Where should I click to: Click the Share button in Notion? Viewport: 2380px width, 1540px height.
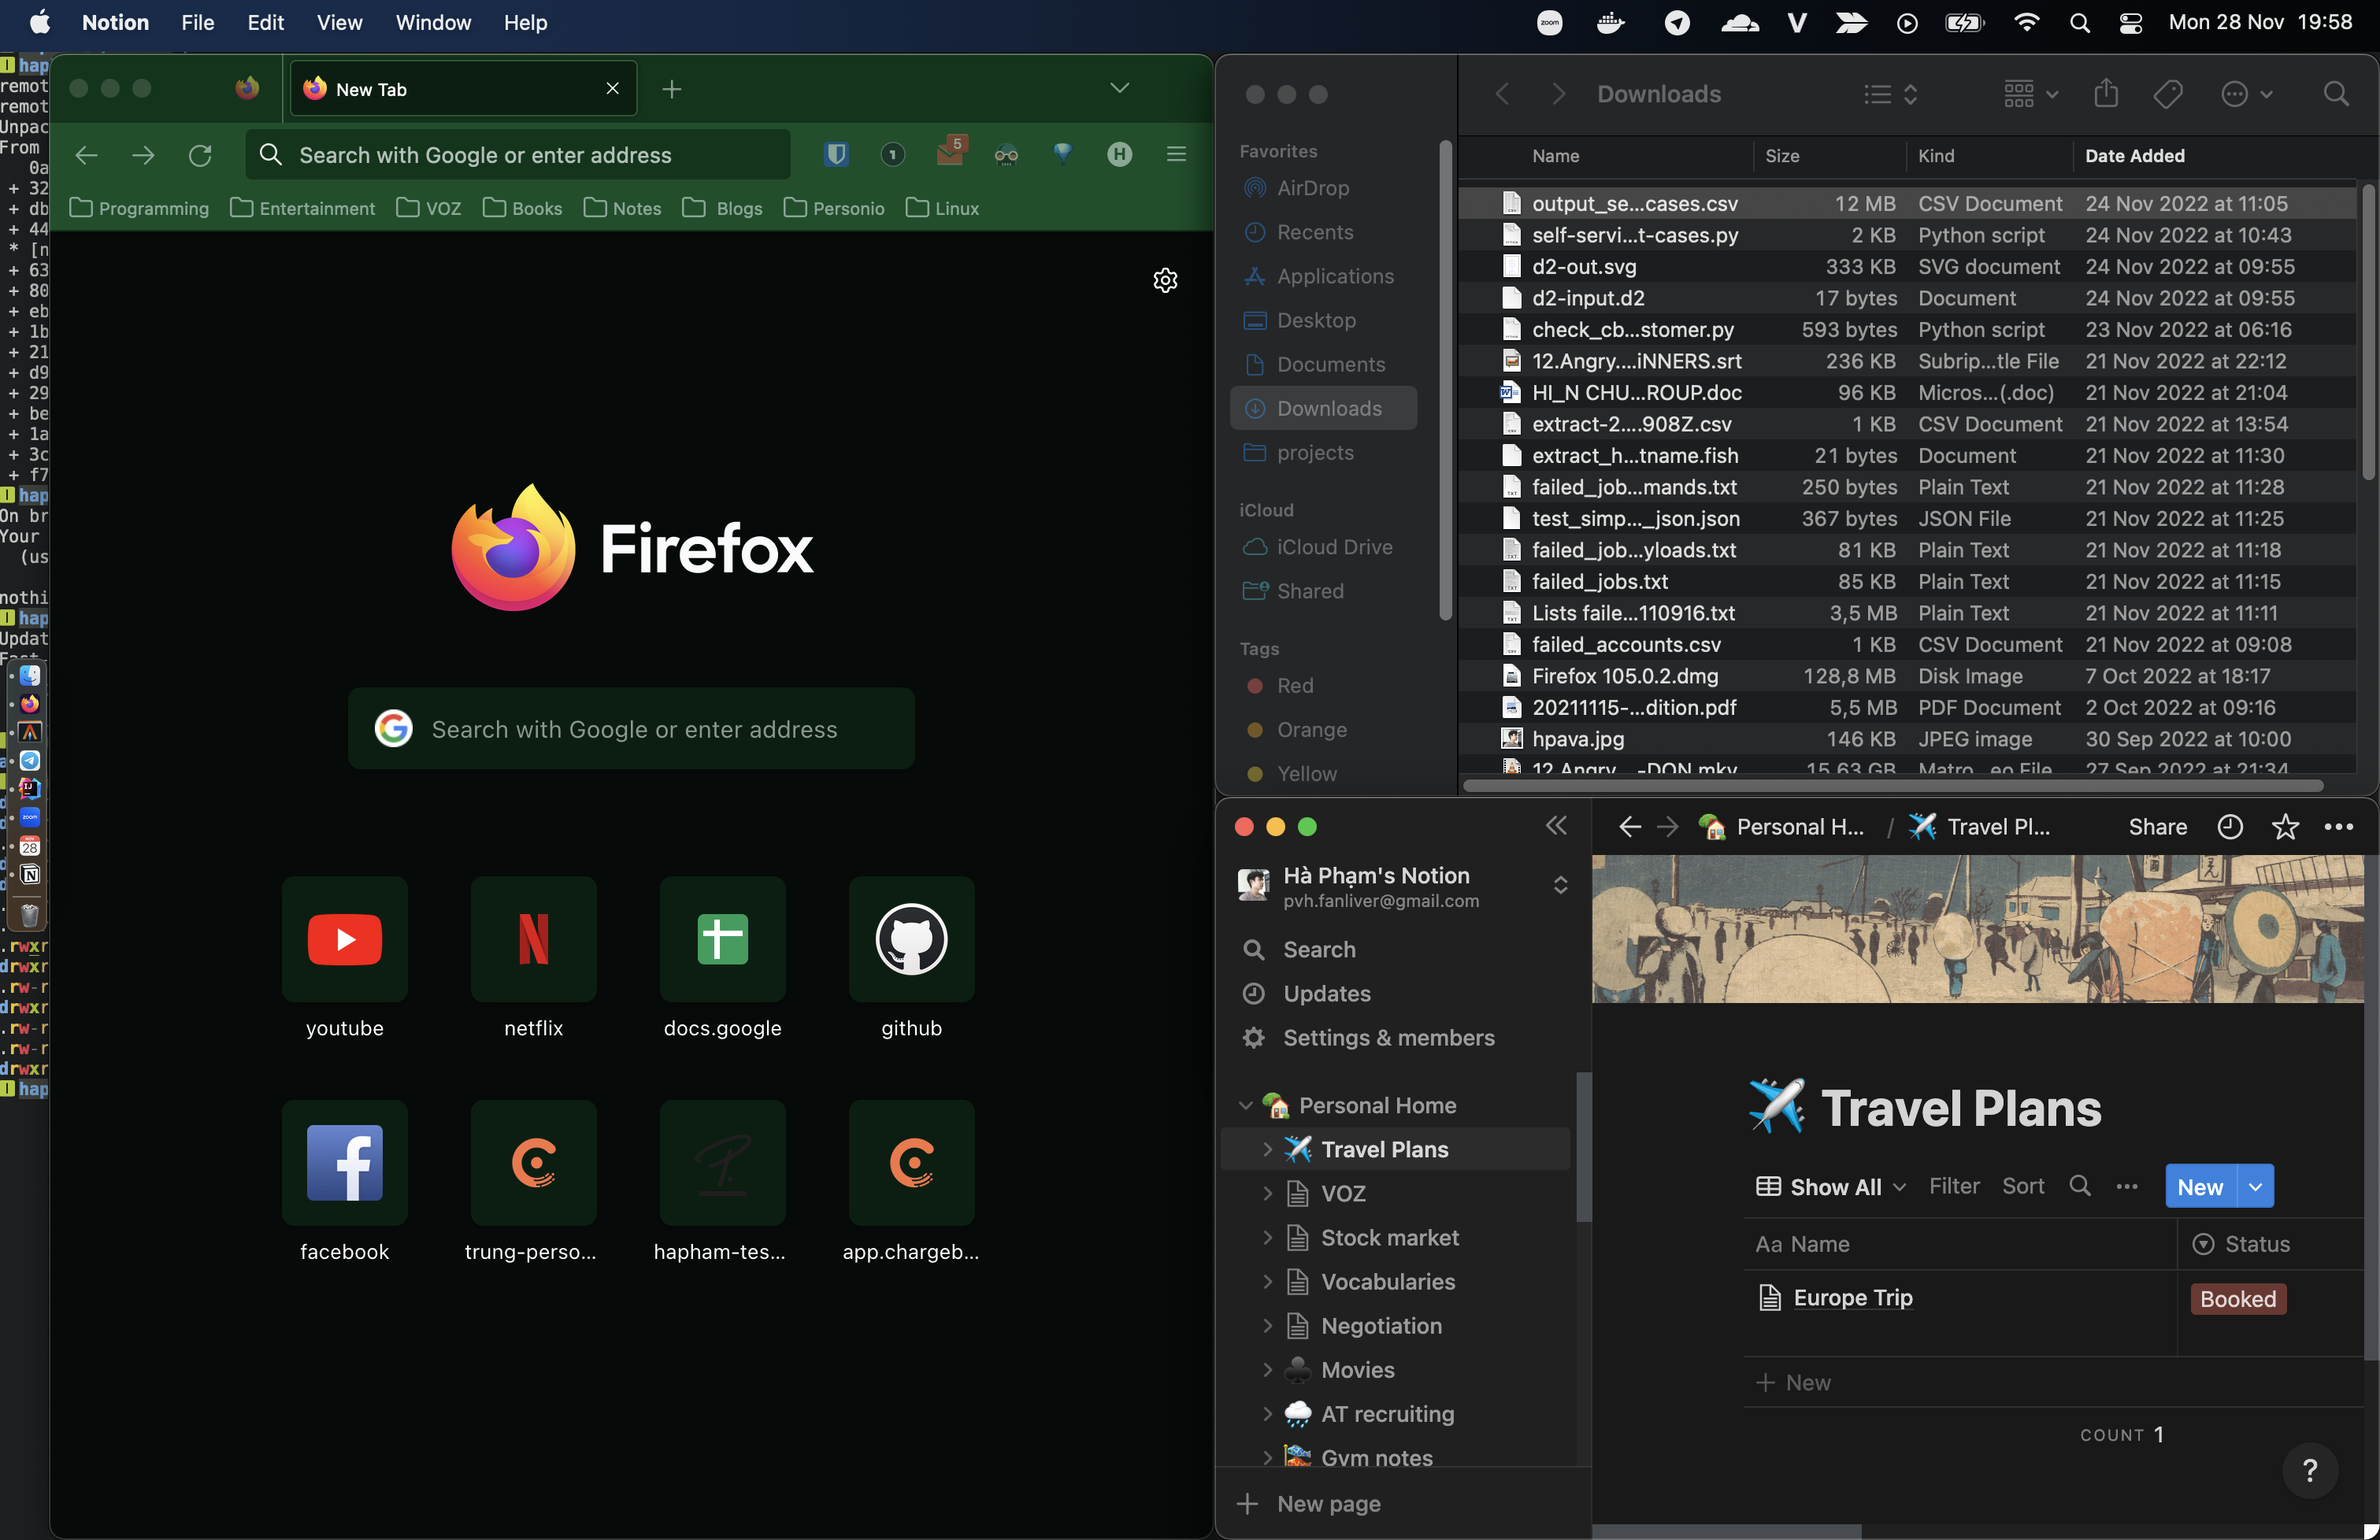tap(2157, 827)
